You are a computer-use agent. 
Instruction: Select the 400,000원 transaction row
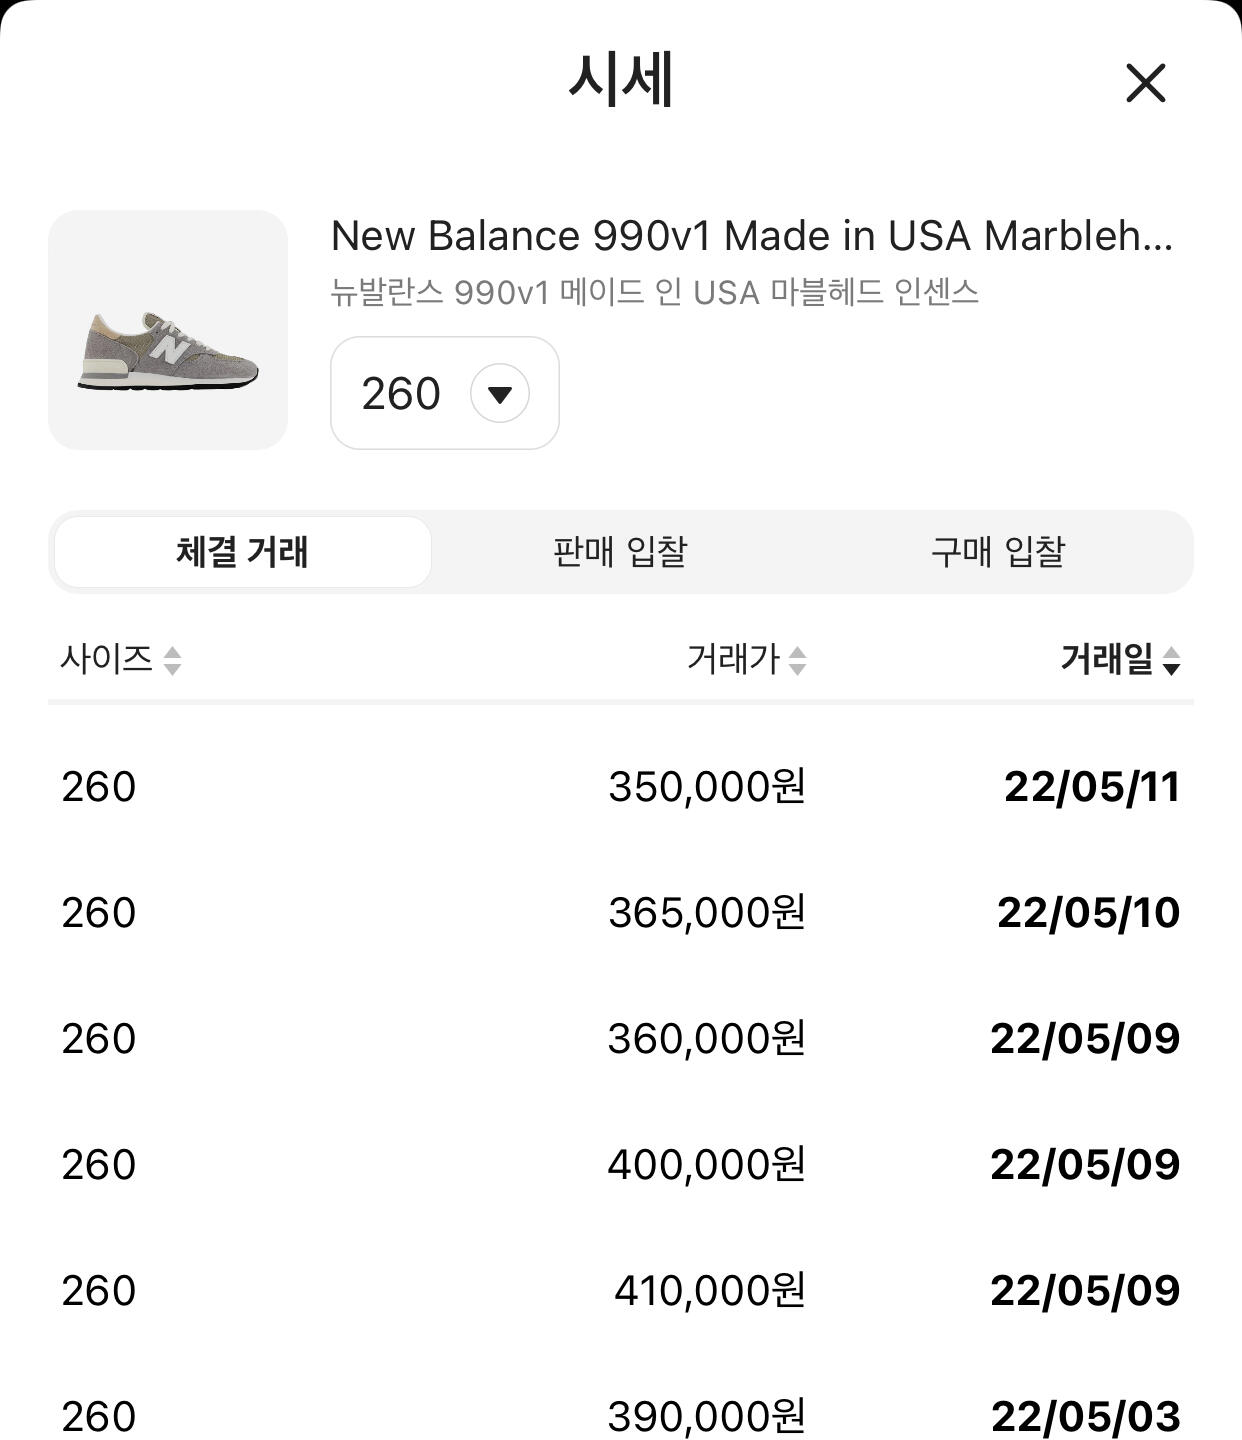tap(706, 1165)
